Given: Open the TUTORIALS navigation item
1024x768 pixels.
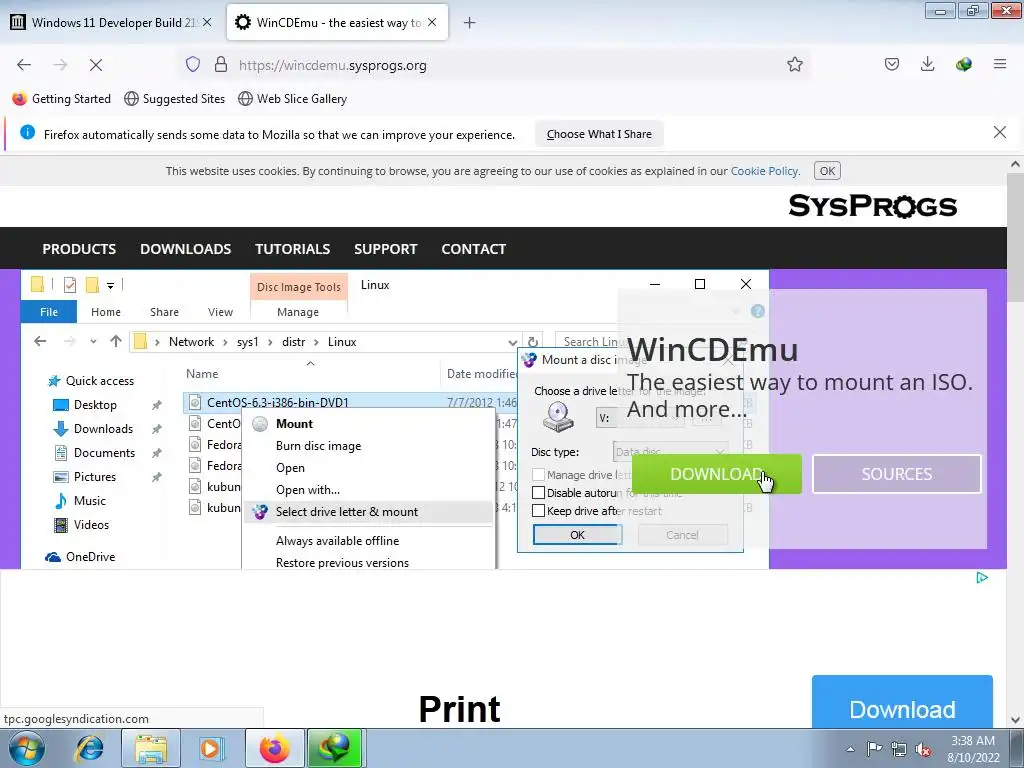Looking at the screenshot, I should [x=293, y=249].
